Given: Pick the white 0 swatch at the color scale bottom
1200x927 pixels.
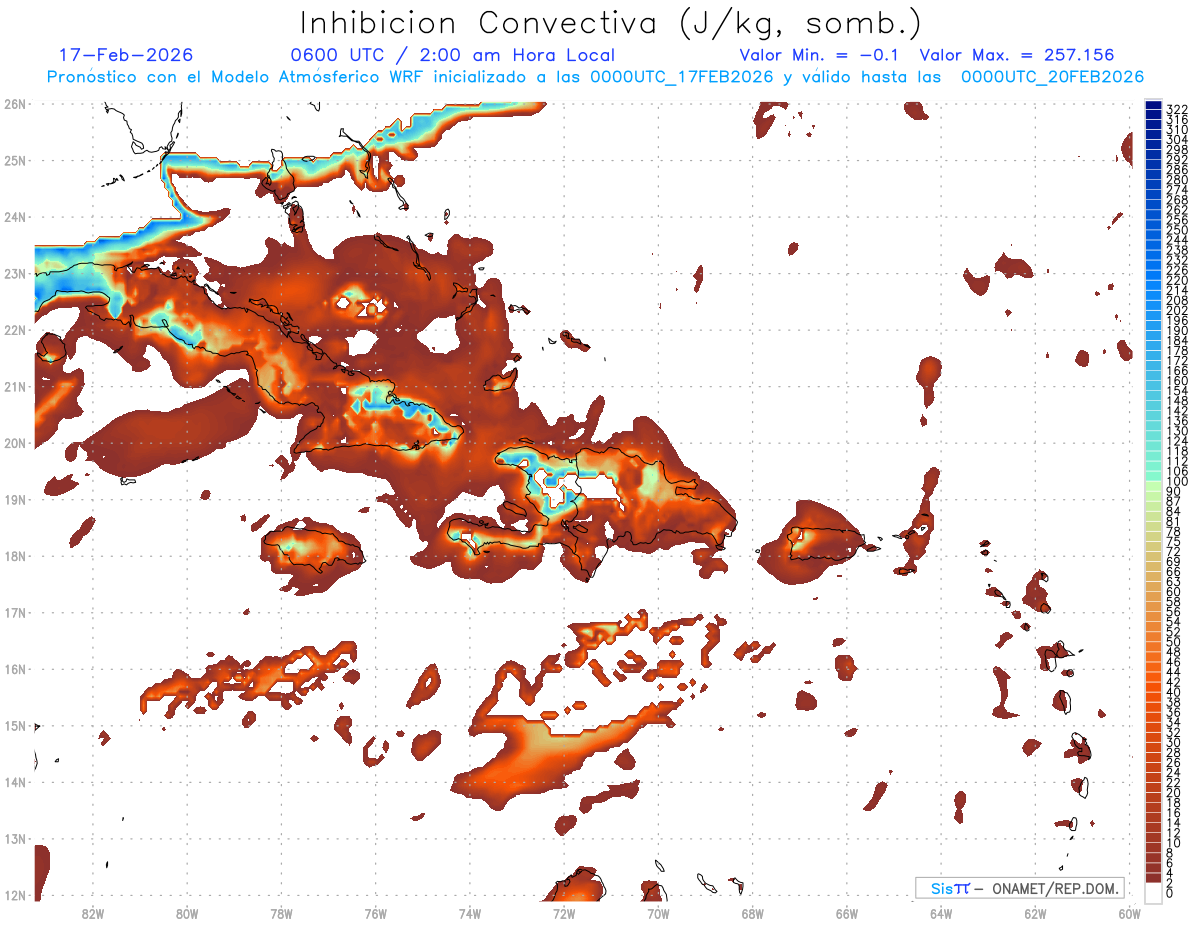Looking at the screenshot, I should click(1154, 892).
